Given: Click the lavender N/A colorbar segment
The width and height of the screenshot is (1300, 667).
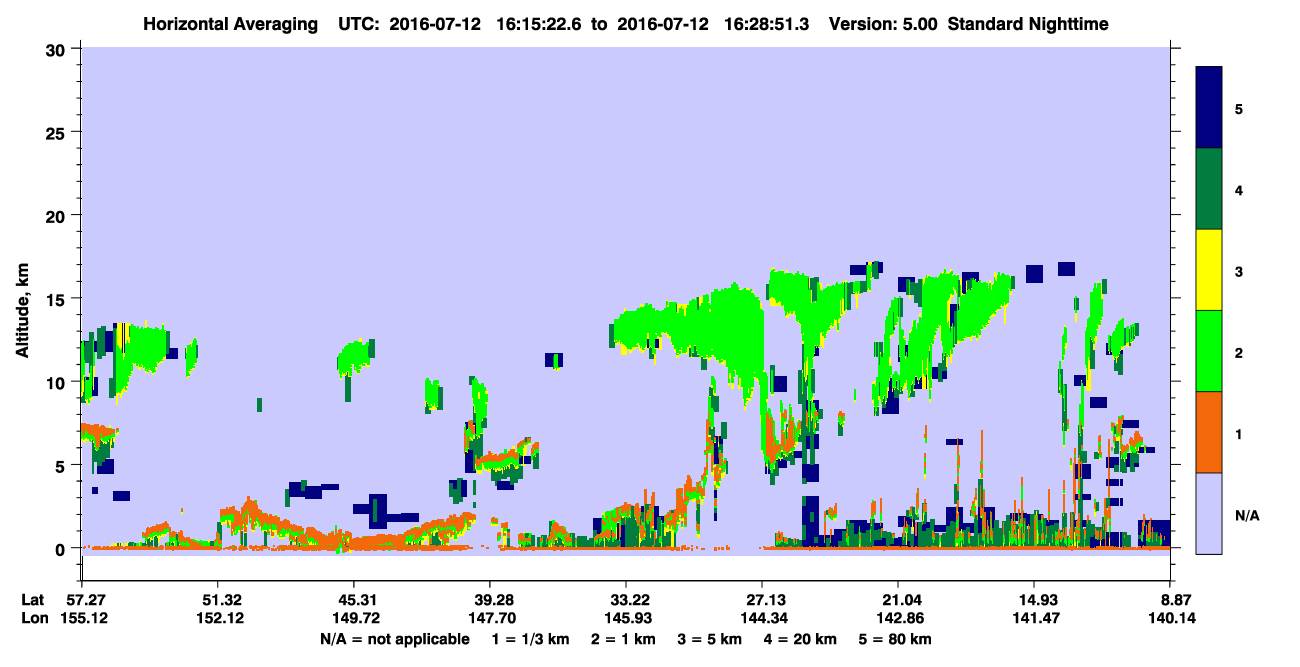Looking at the screenshot, I should click(1209, 513).
